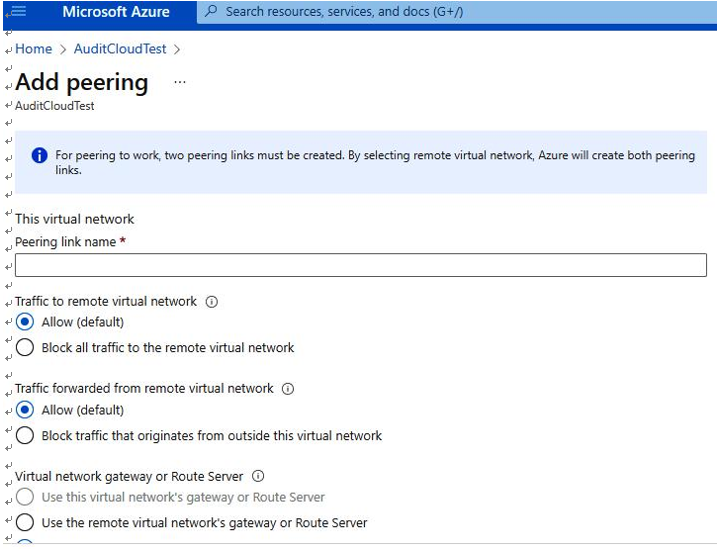
Task: Go to the Home breadcrumb link
Action: (x=34, y=49)
